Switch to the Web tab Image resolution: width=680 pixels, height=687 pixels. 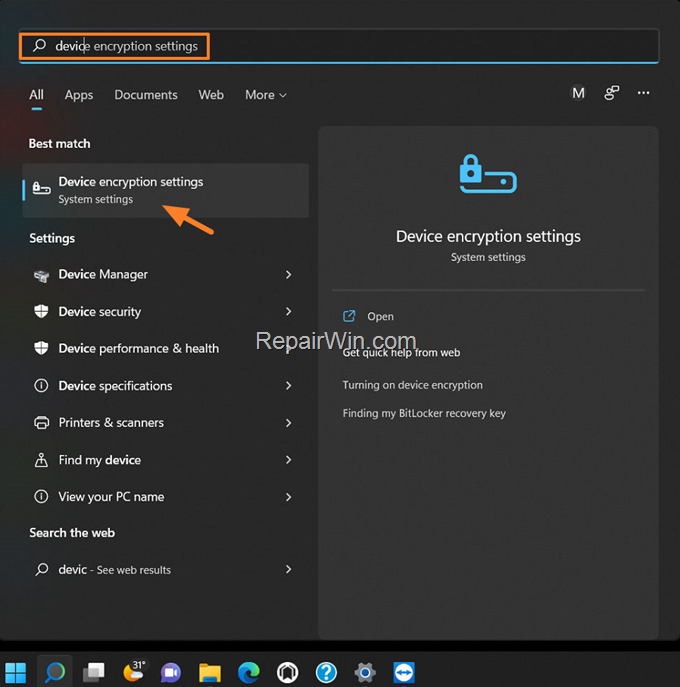tap(211, 95)
